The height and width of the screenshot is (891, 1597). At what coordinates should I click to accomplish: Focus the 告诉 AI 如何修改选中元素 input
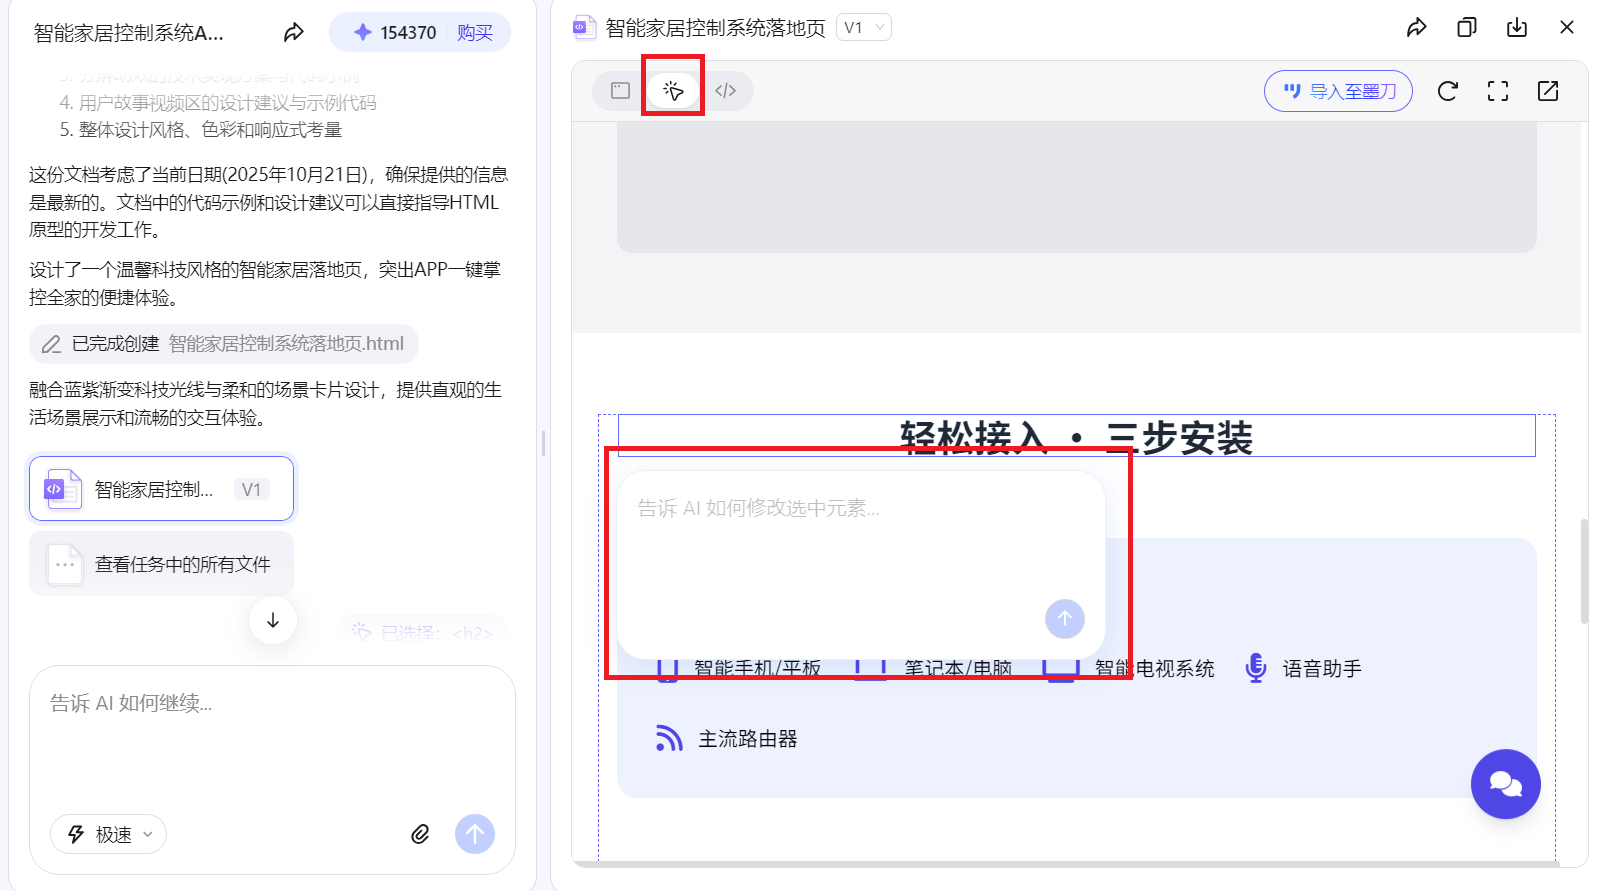[860, 540]
